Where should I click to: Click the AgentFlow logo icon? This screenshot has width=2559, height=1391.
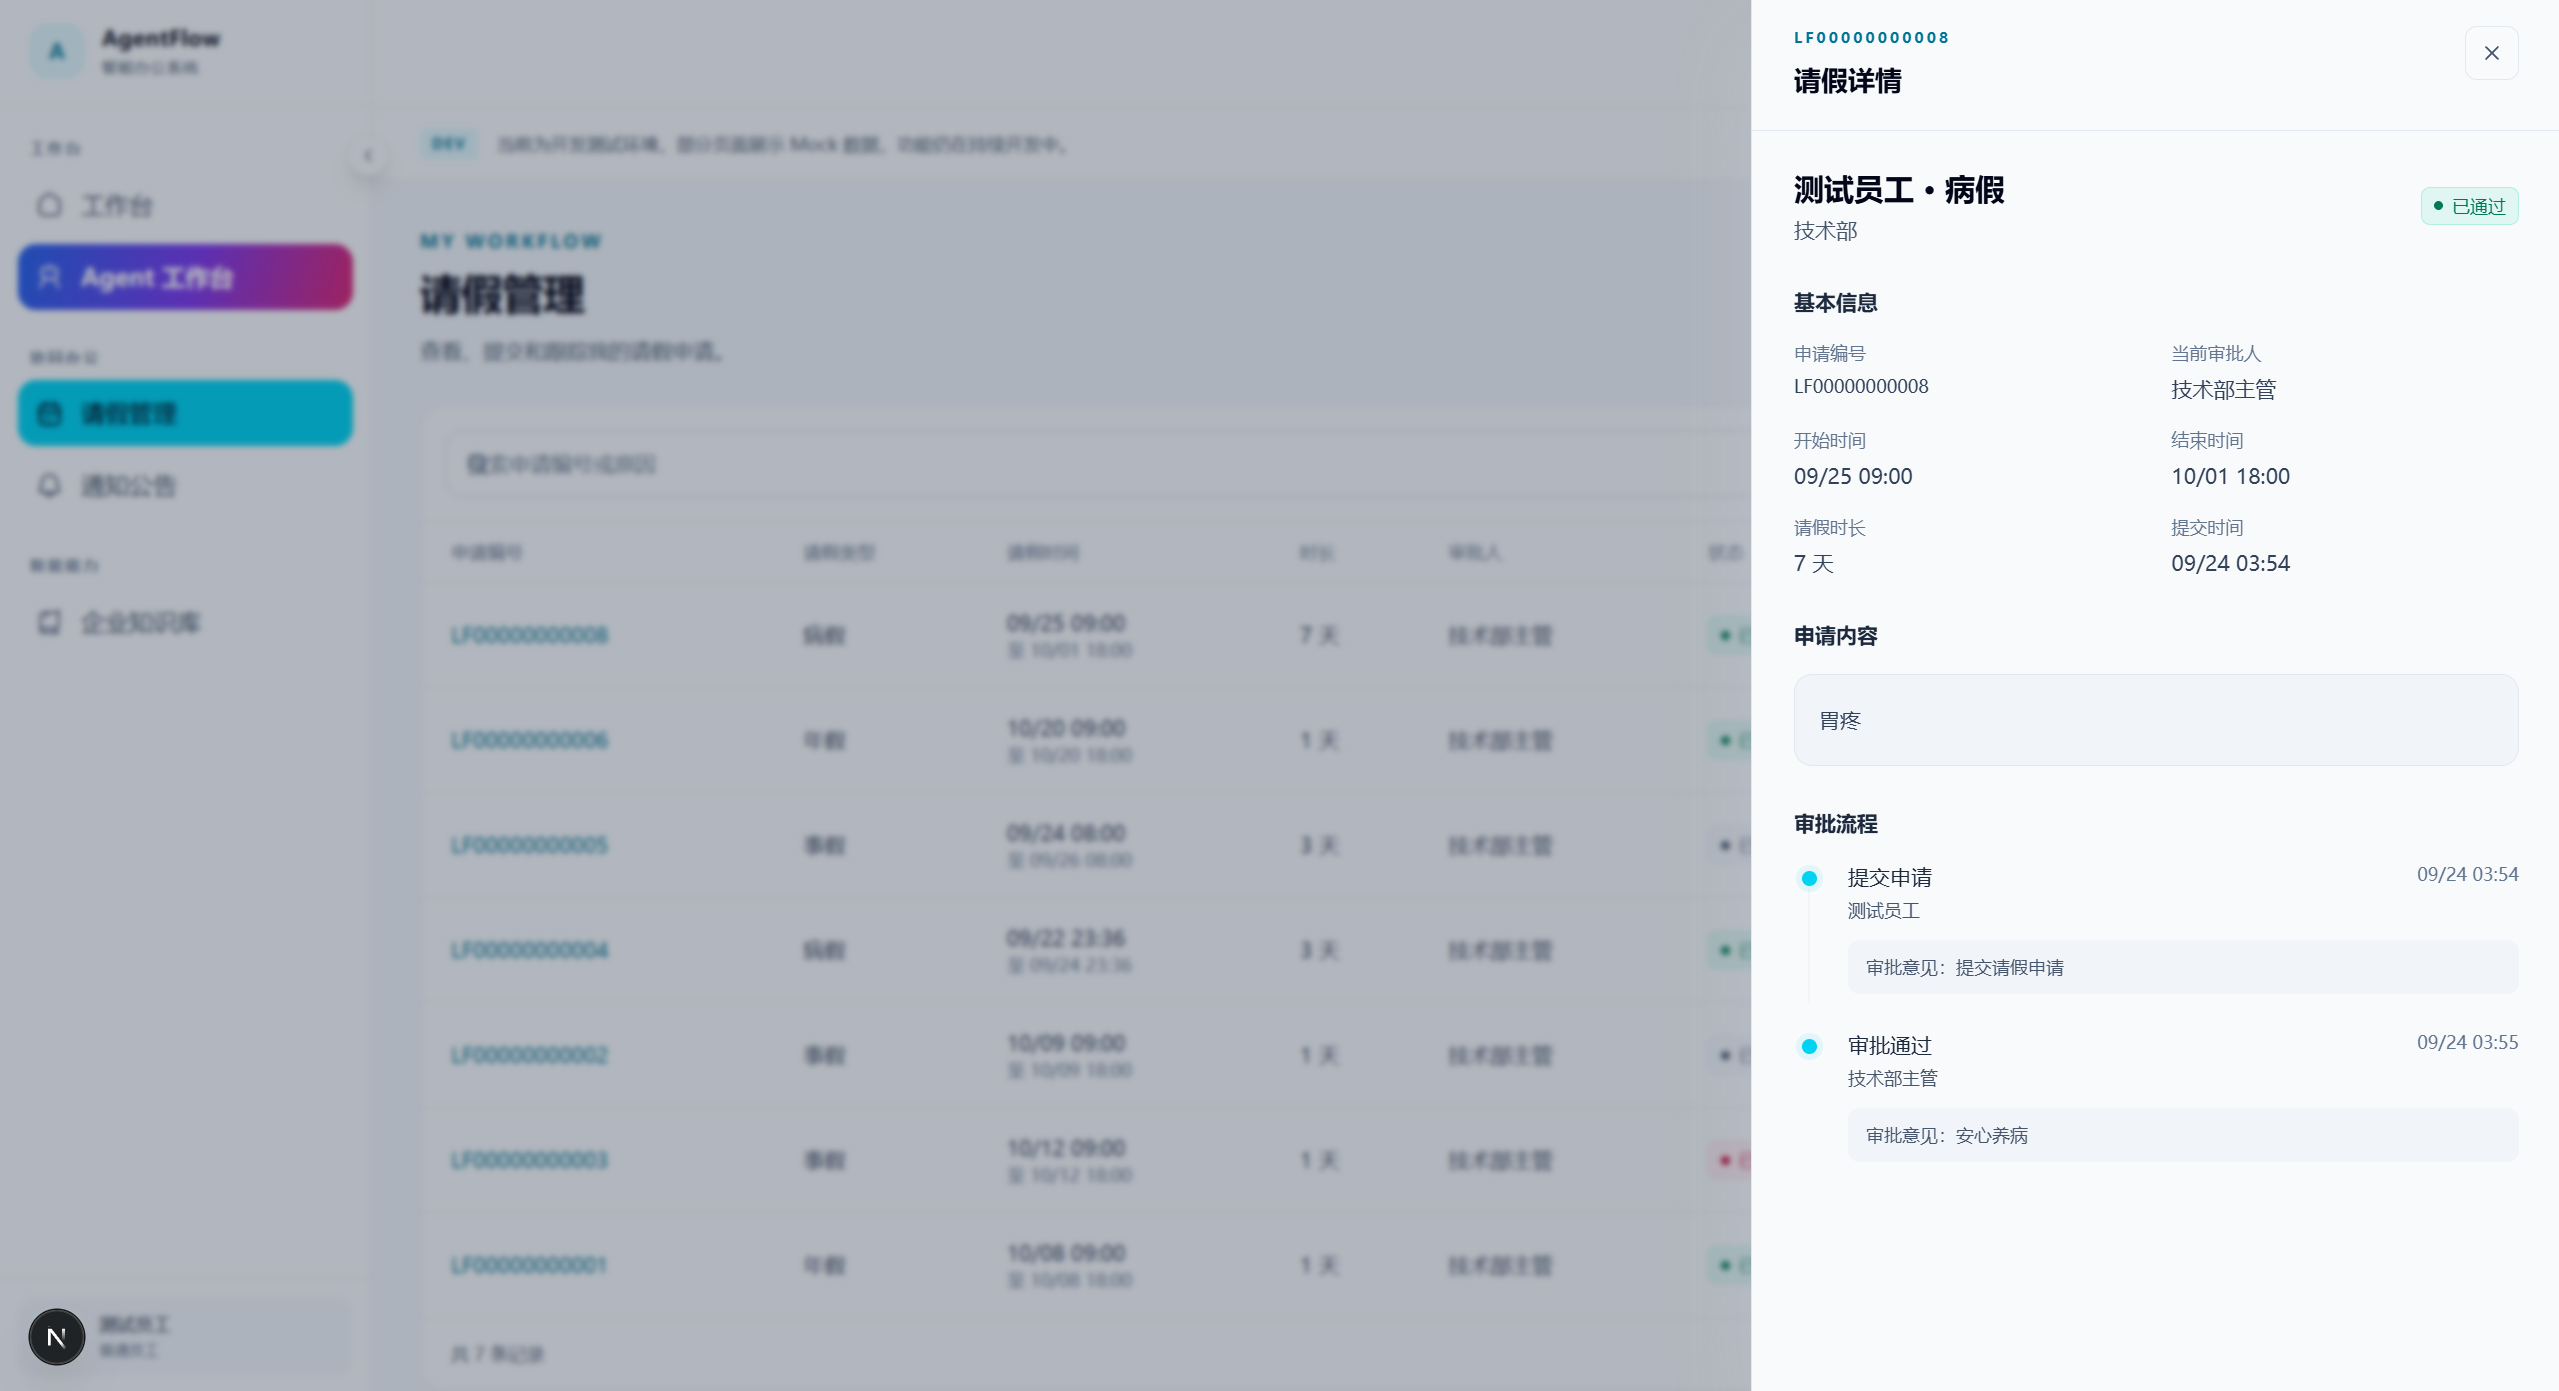[57, 51]
